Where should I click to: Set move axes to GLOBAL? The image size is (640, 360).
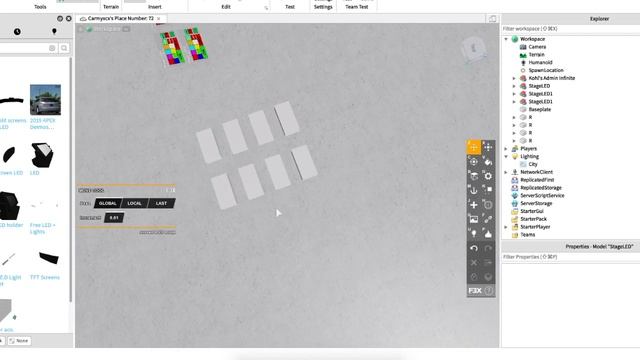[108, 203]
